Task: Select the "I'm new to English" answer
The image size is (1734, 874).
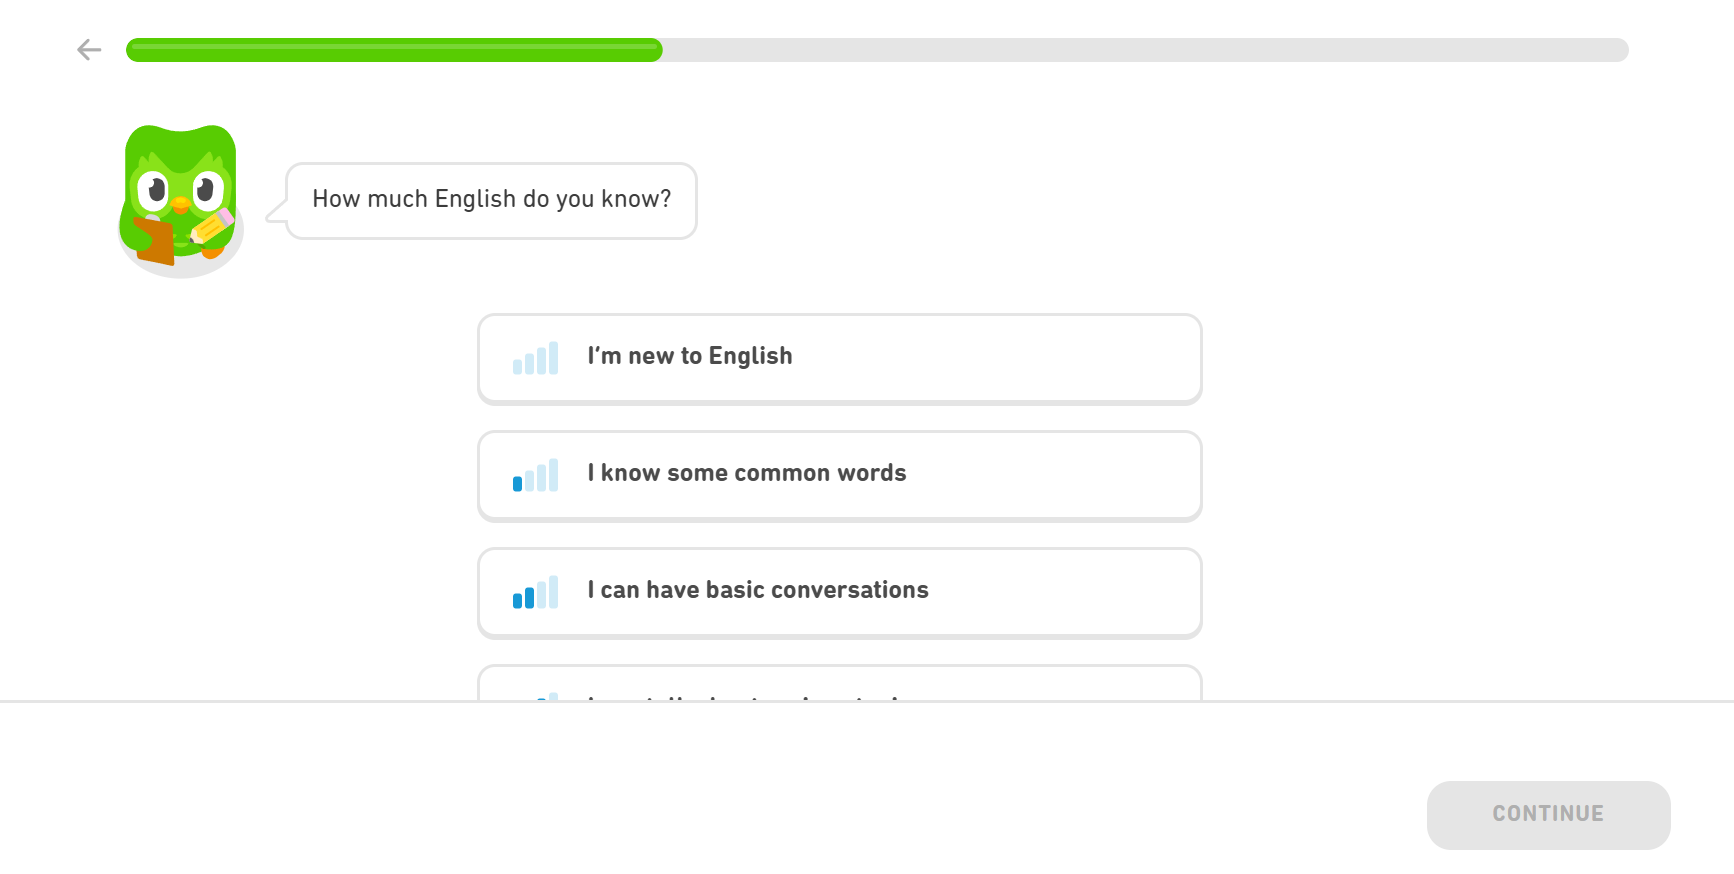Action: (839, 358)
